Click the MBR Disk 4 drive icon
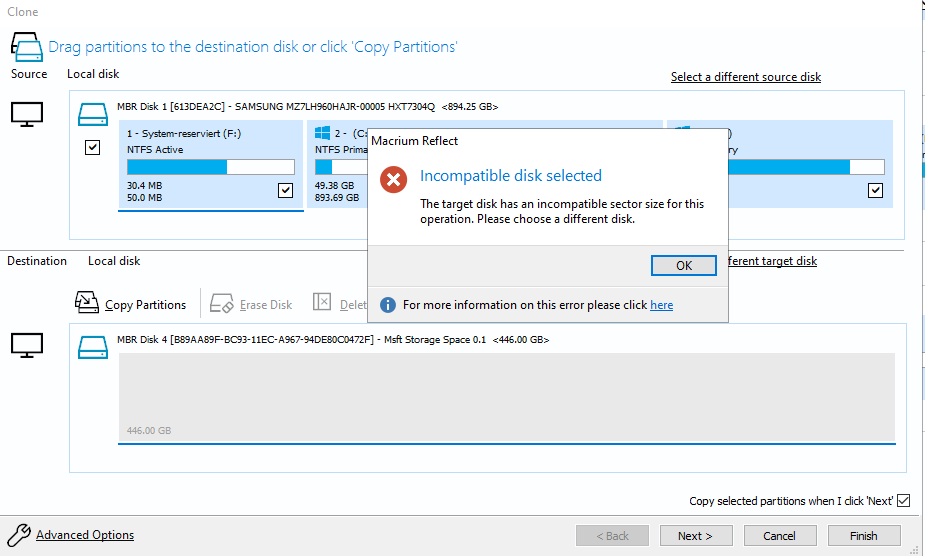925x556 pixels. point(93,348)
